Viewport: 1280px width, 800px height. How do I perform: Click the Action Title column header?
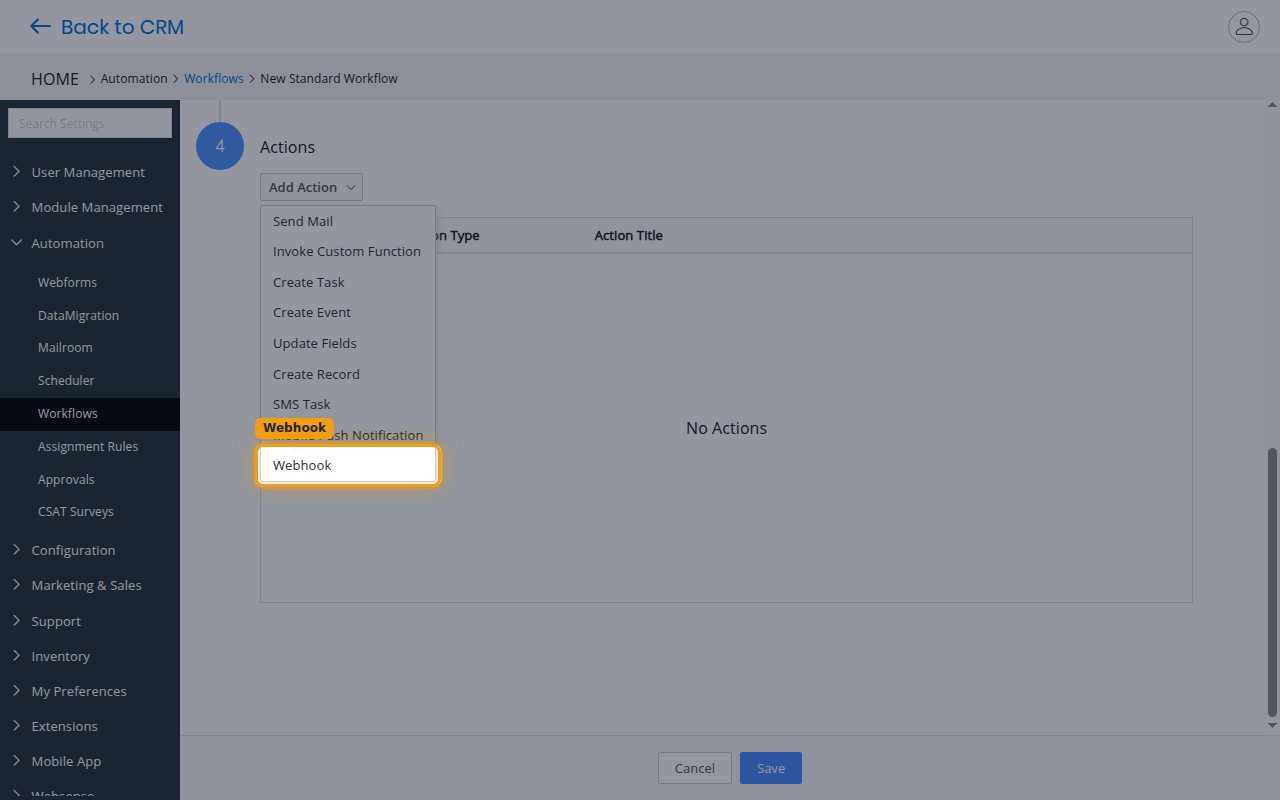628,236
